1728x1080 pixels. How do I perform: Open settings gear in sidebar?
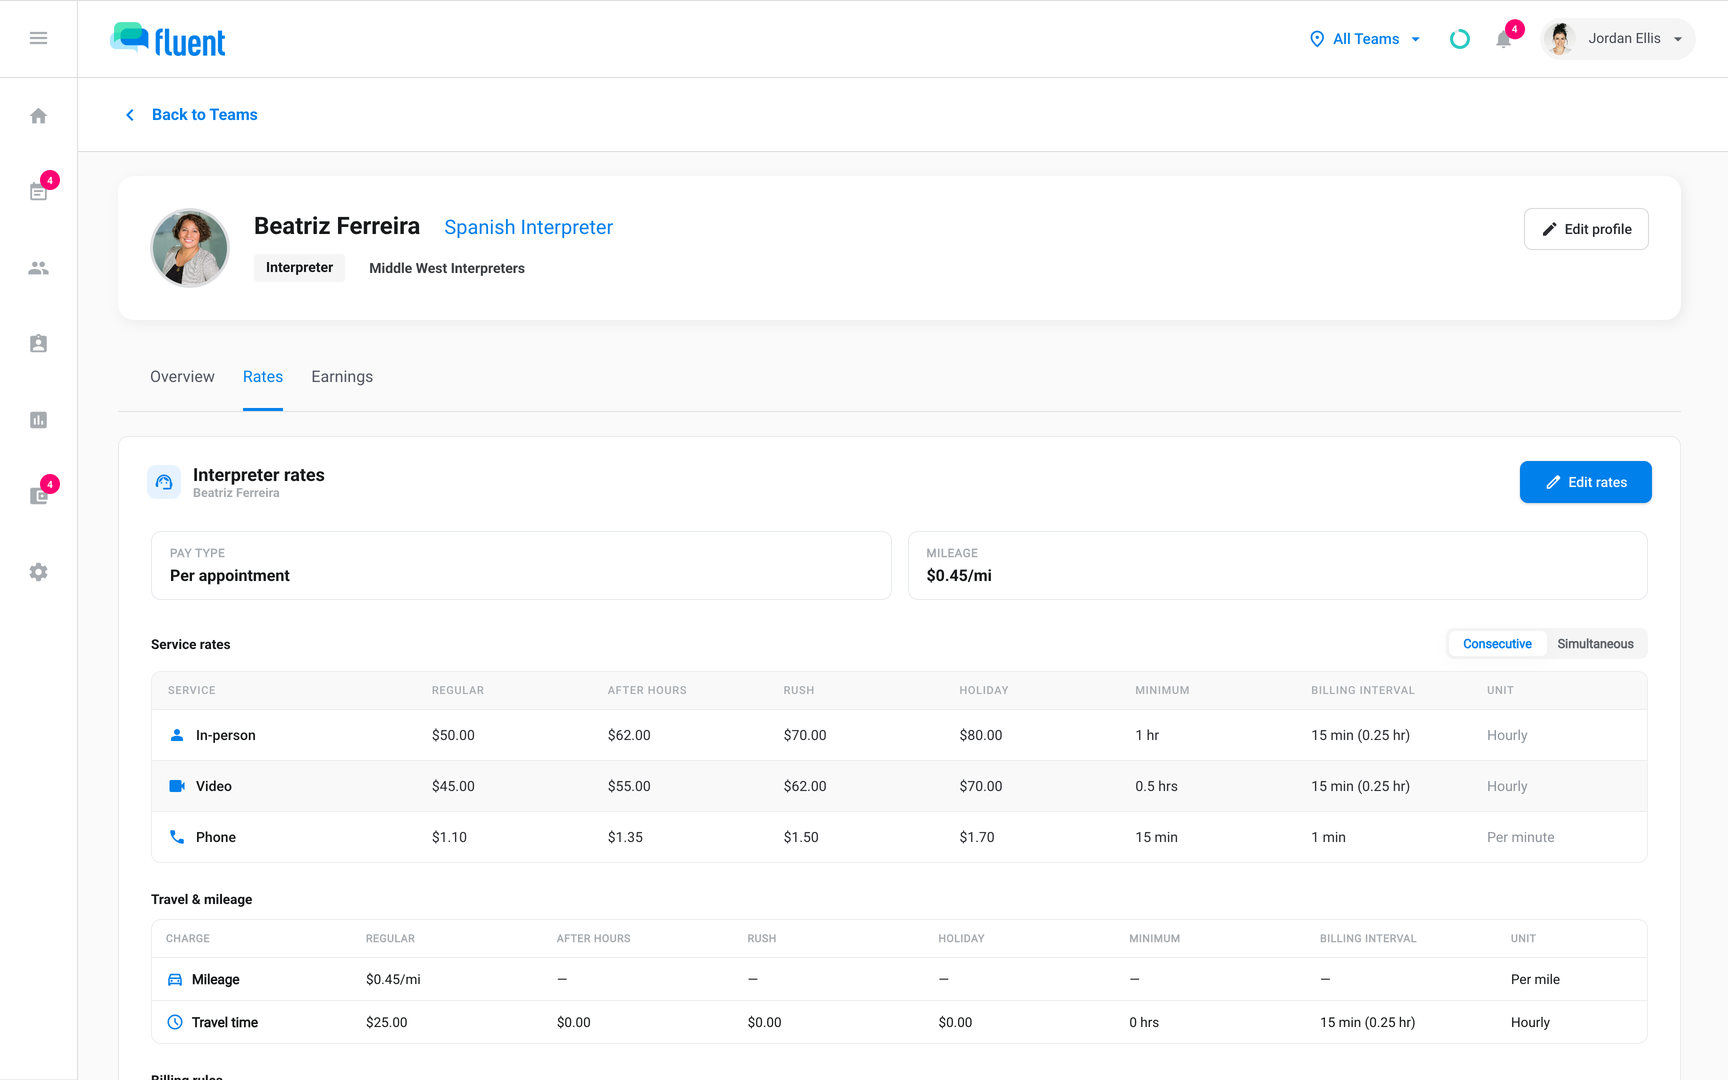point(38,572)
